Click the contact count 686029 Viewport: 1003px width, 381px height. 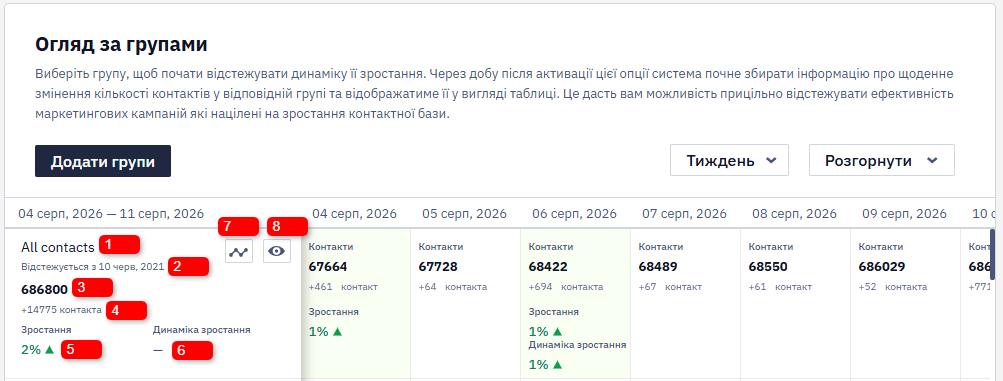click(881, 267)
